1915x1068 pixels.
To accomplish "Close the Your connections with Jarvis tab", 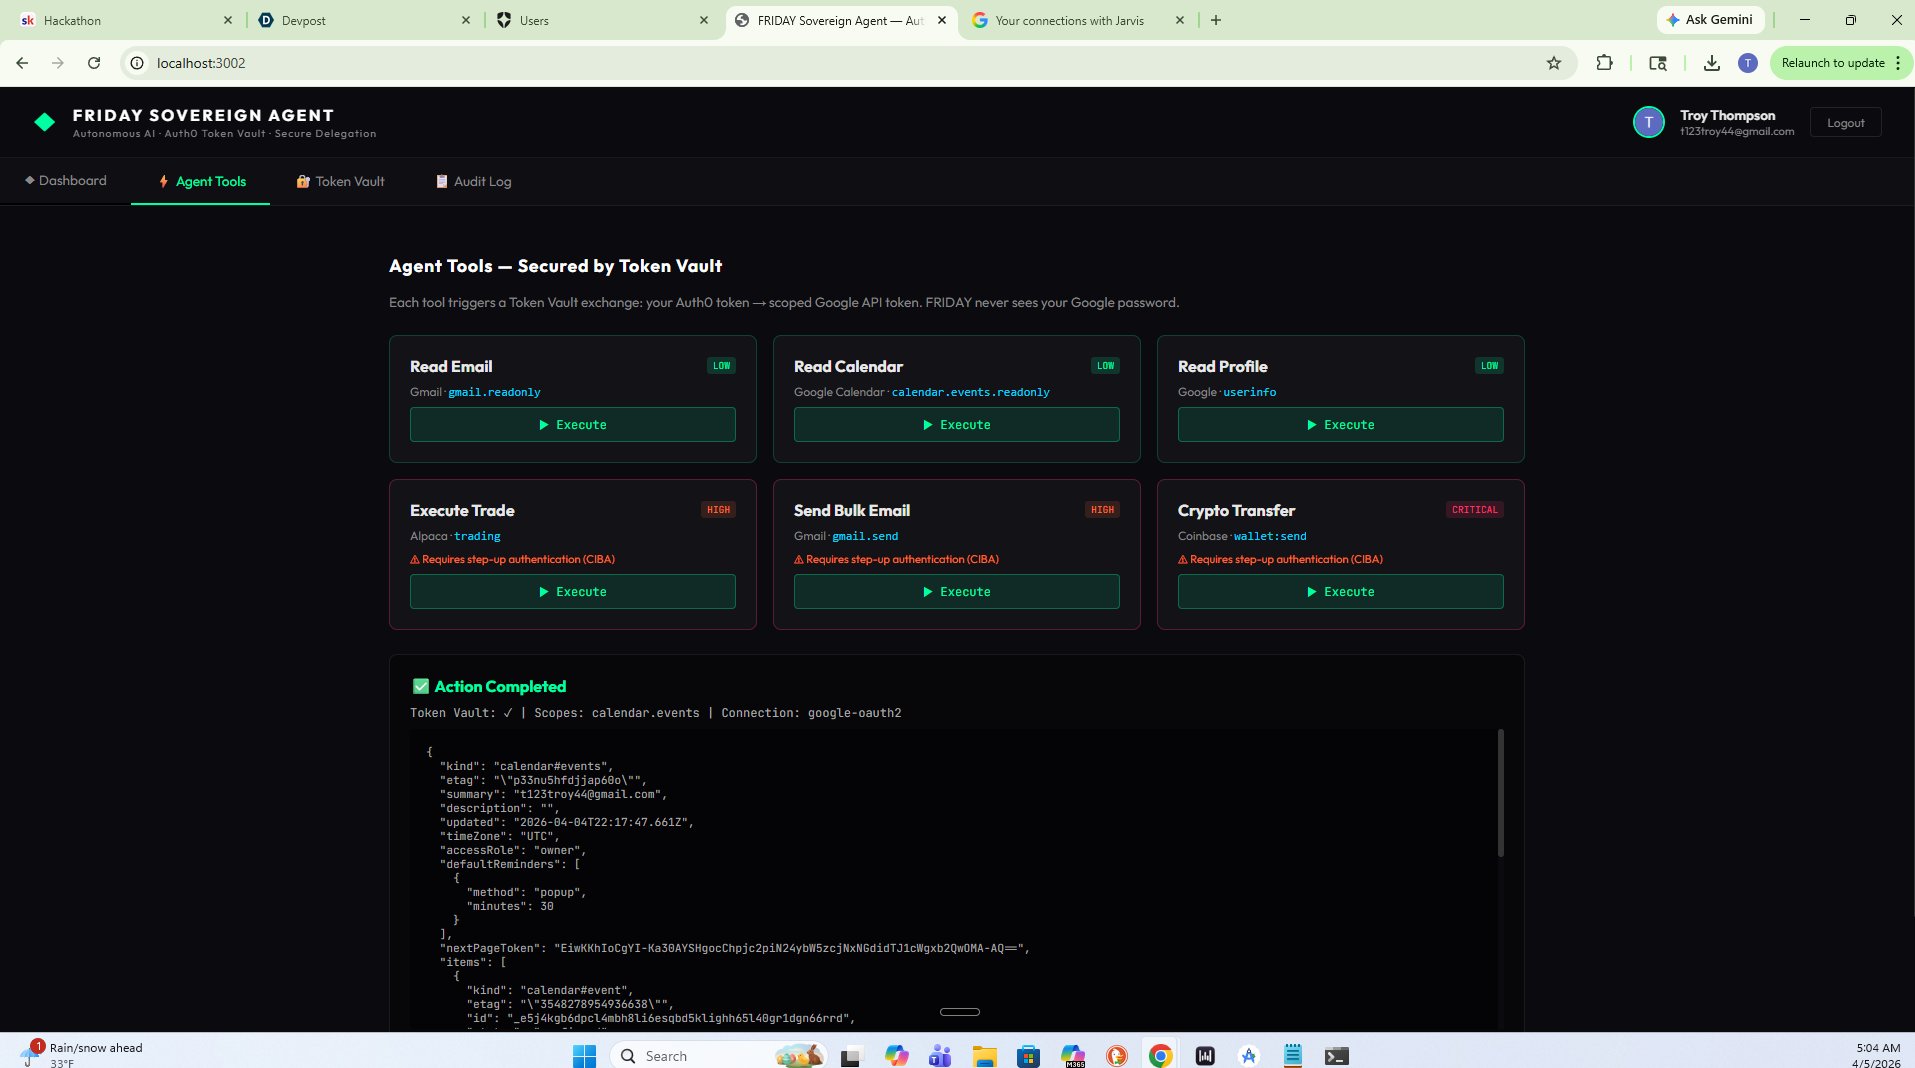I will tap(1179, 20).
